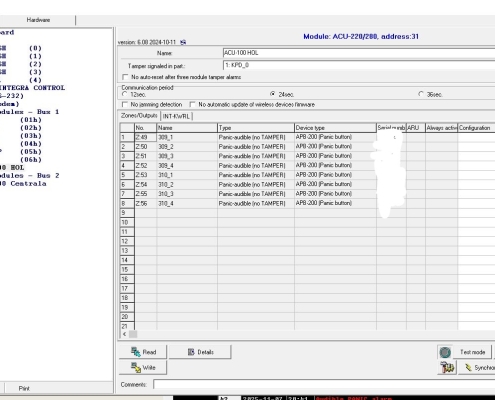Check No auto-reset after three module tampers

(x=125, y=77)
